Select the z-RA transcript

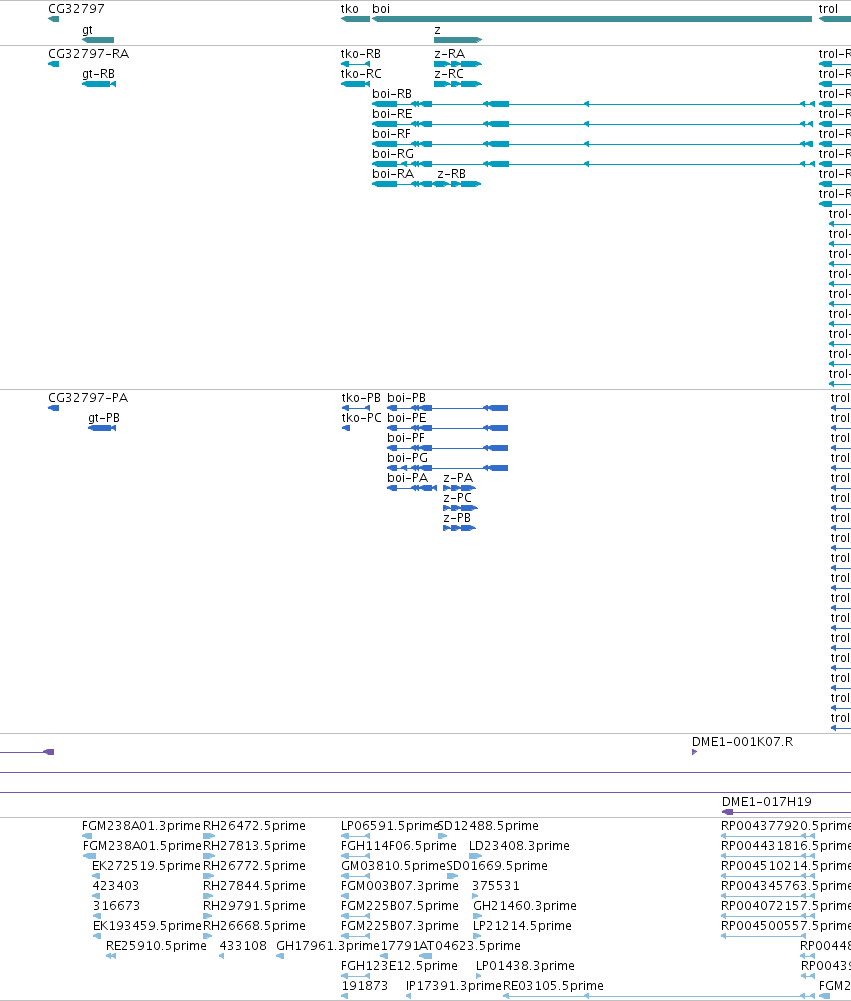tap(458, 64)
